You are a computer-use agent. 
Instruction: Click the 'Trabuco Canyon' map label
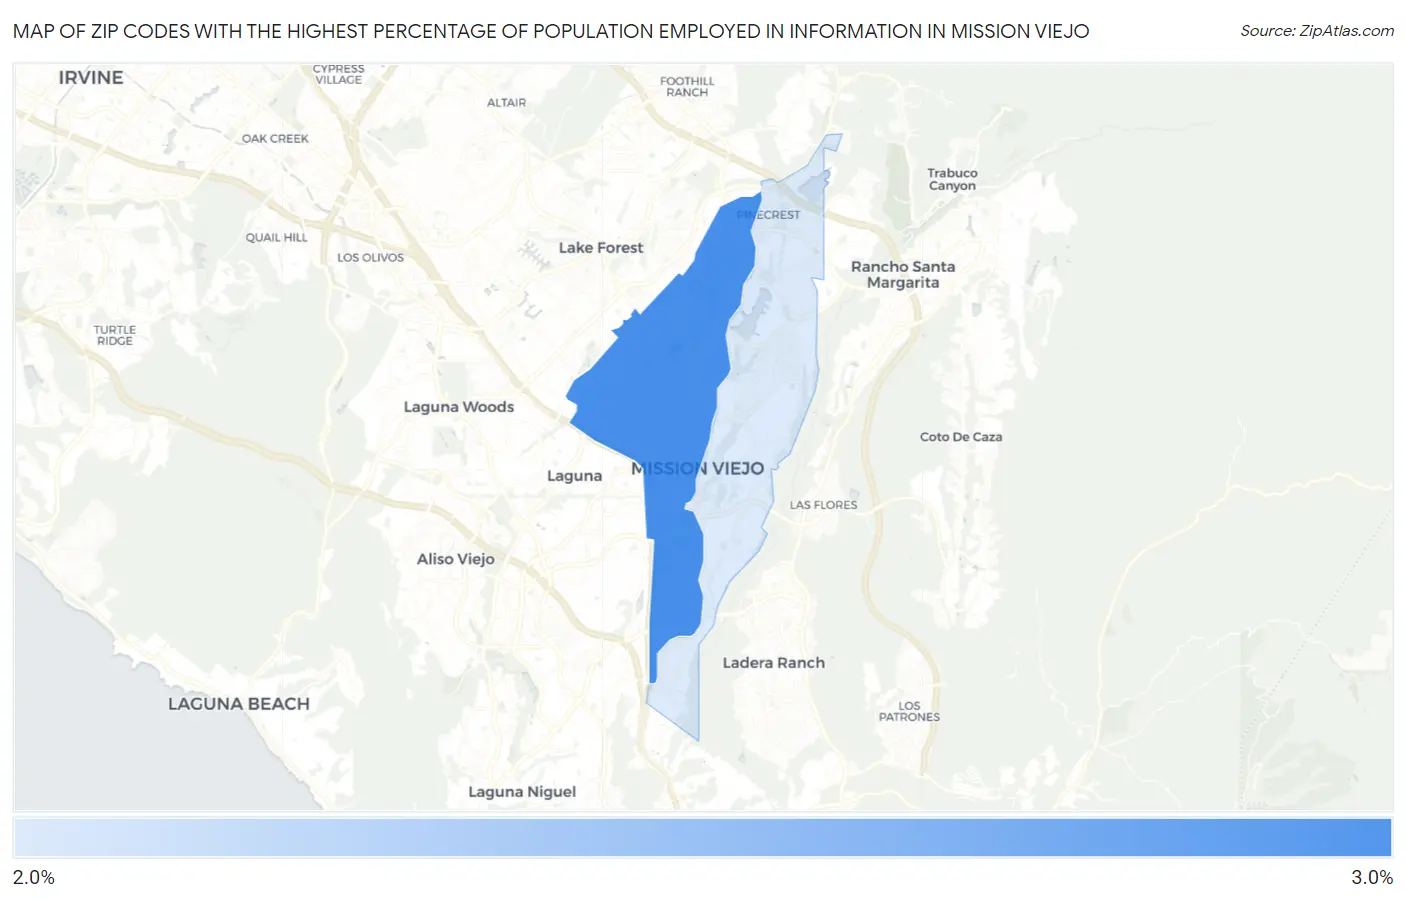(x=952, y=179)
